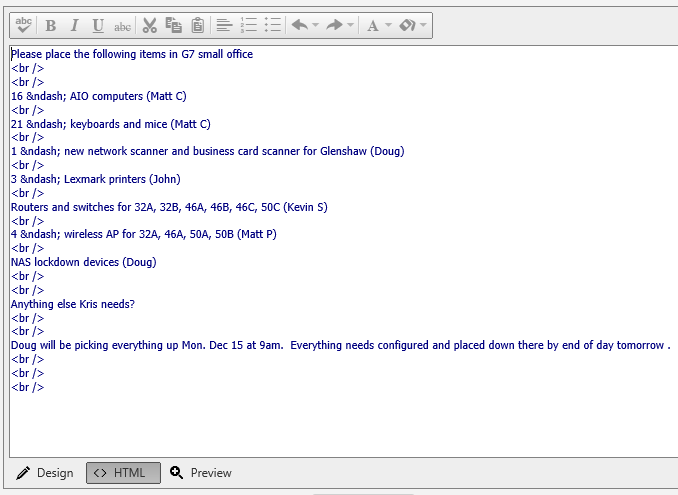Open the undo history dropdown arrow
The image size is (678, 495).
316,26
